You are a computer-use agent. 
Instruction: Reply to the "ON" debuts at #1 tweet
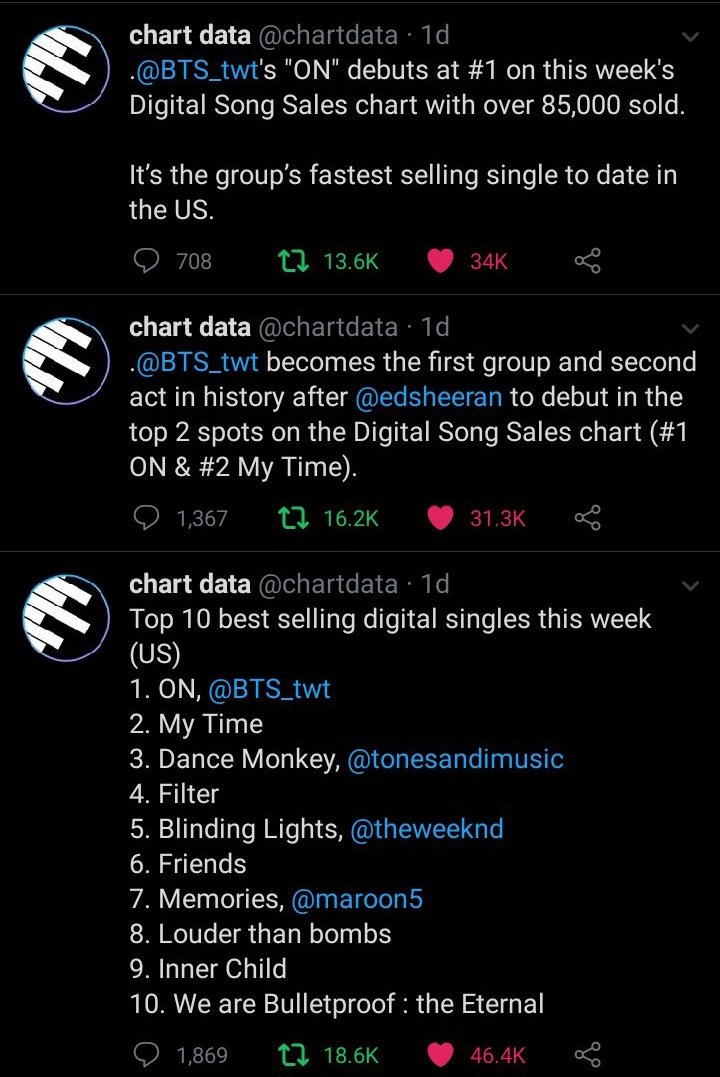147,261
